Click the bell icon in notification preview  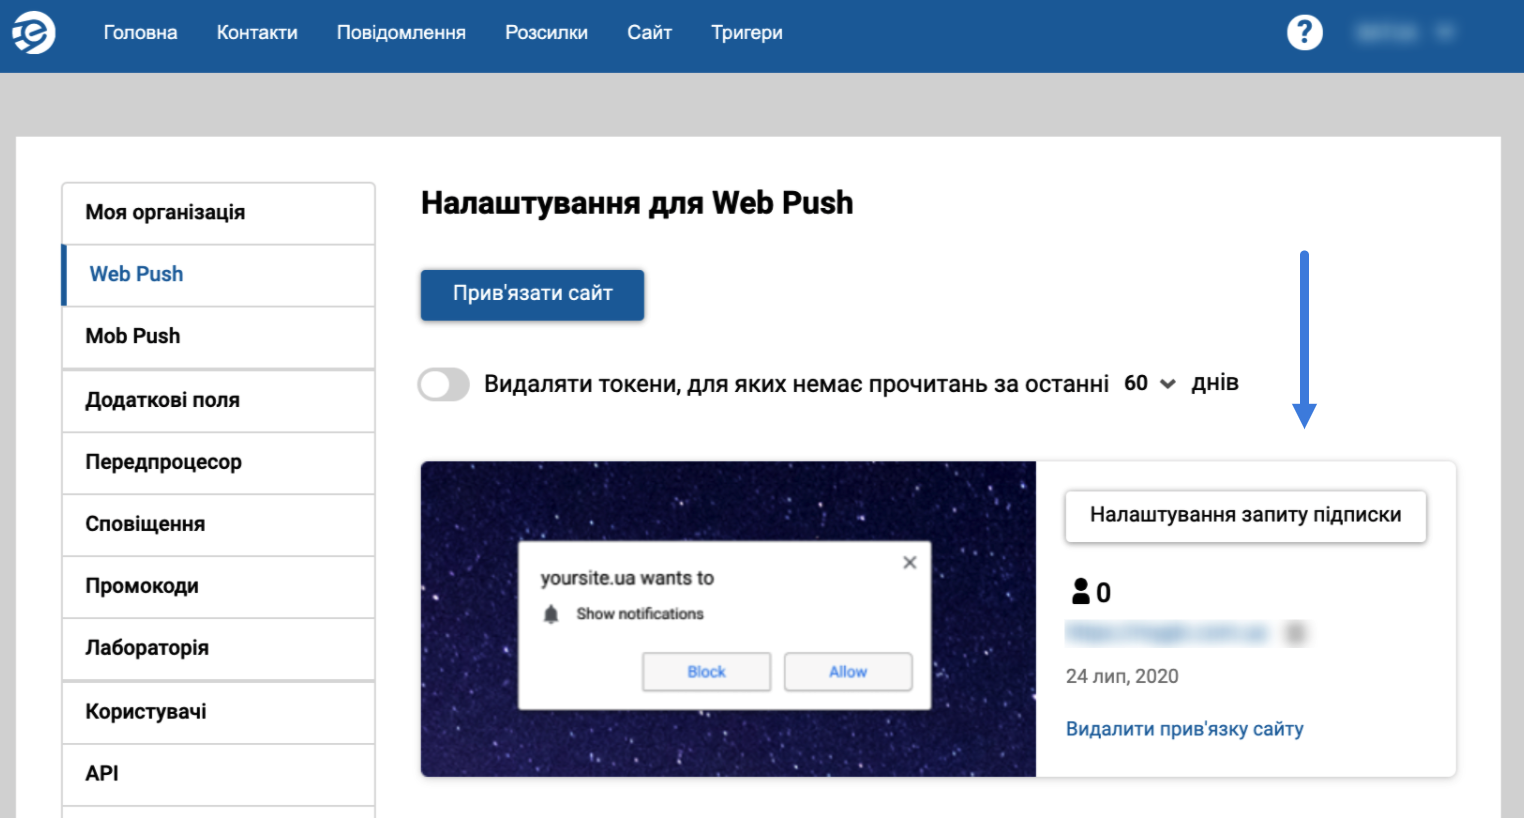click(551, 614)
